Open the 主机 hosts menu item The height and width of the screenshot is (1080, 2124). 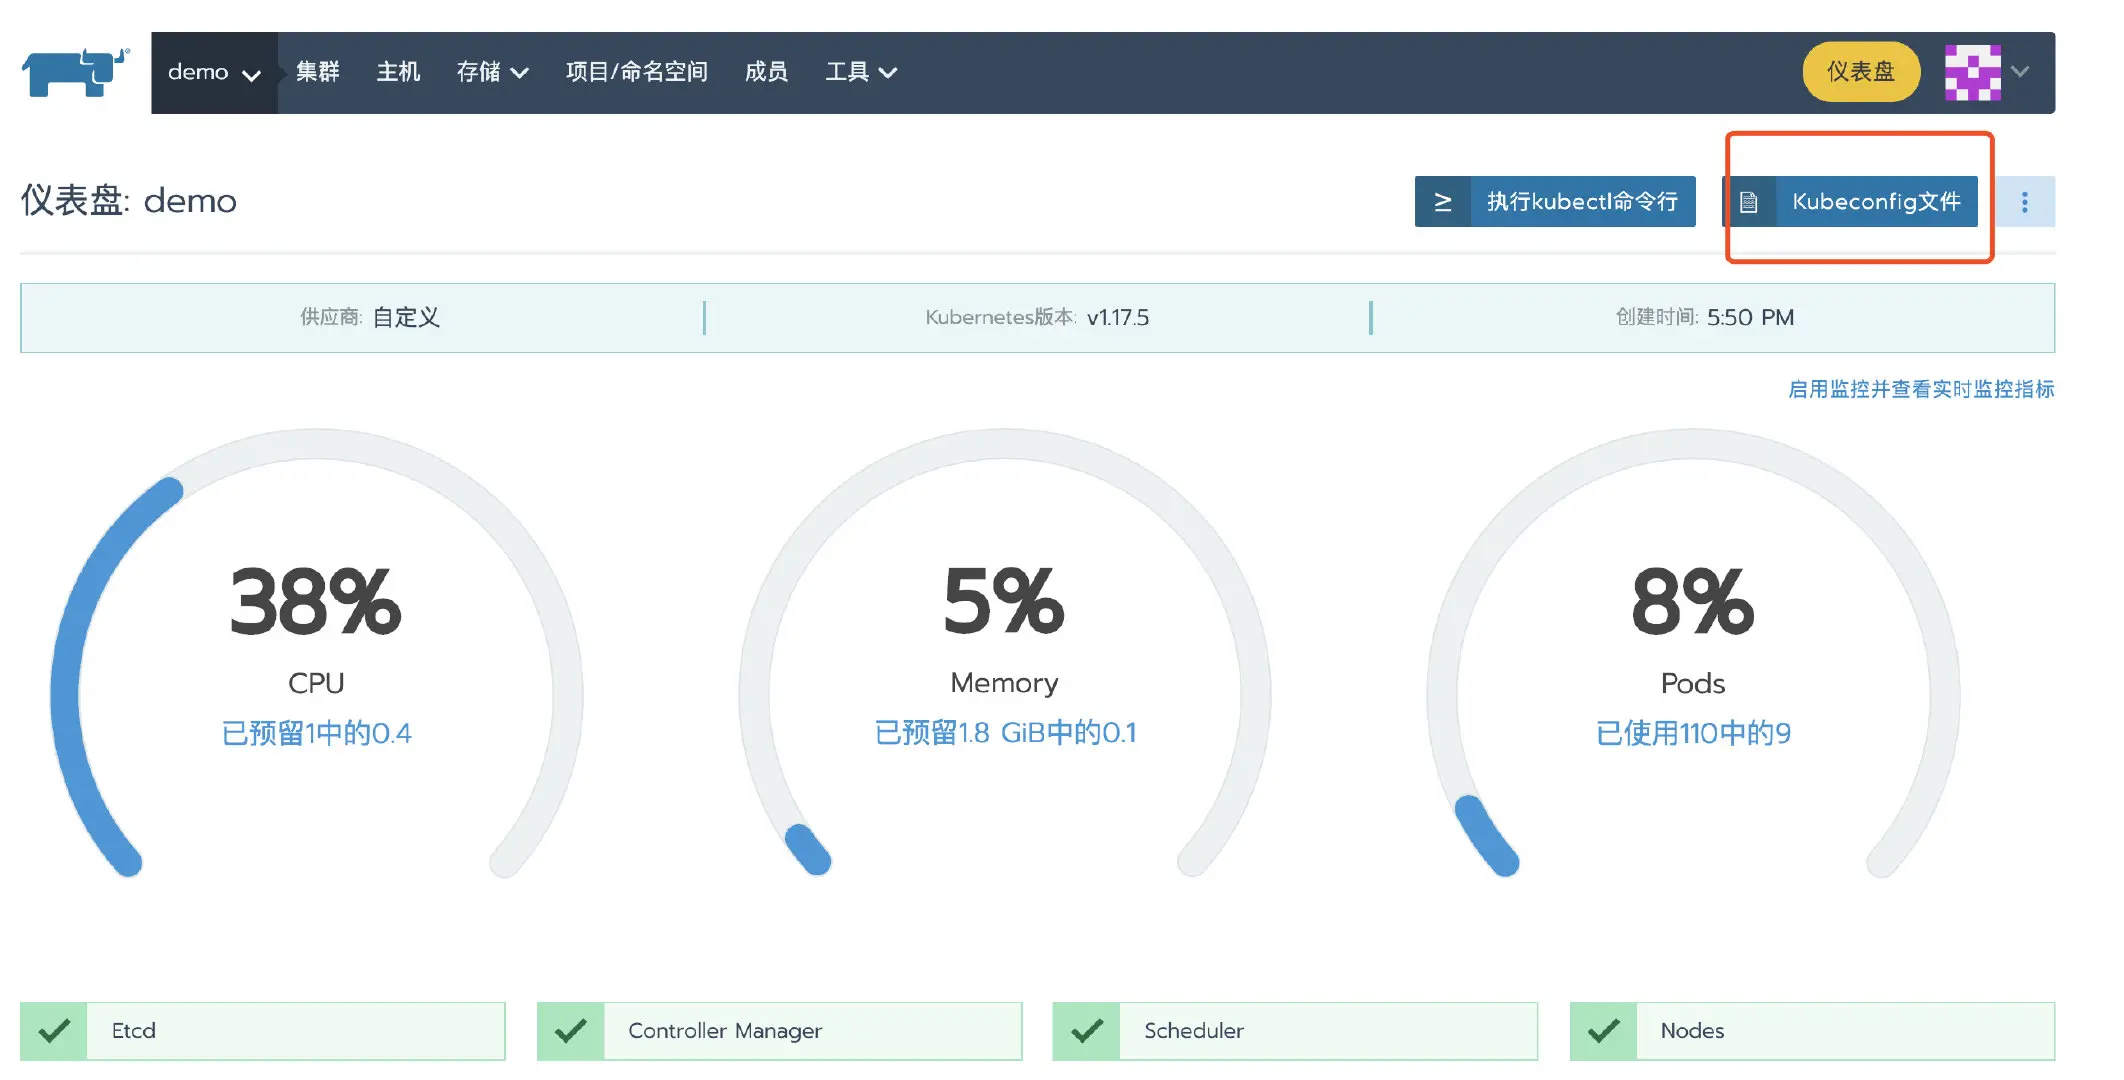tap(398, 72)
